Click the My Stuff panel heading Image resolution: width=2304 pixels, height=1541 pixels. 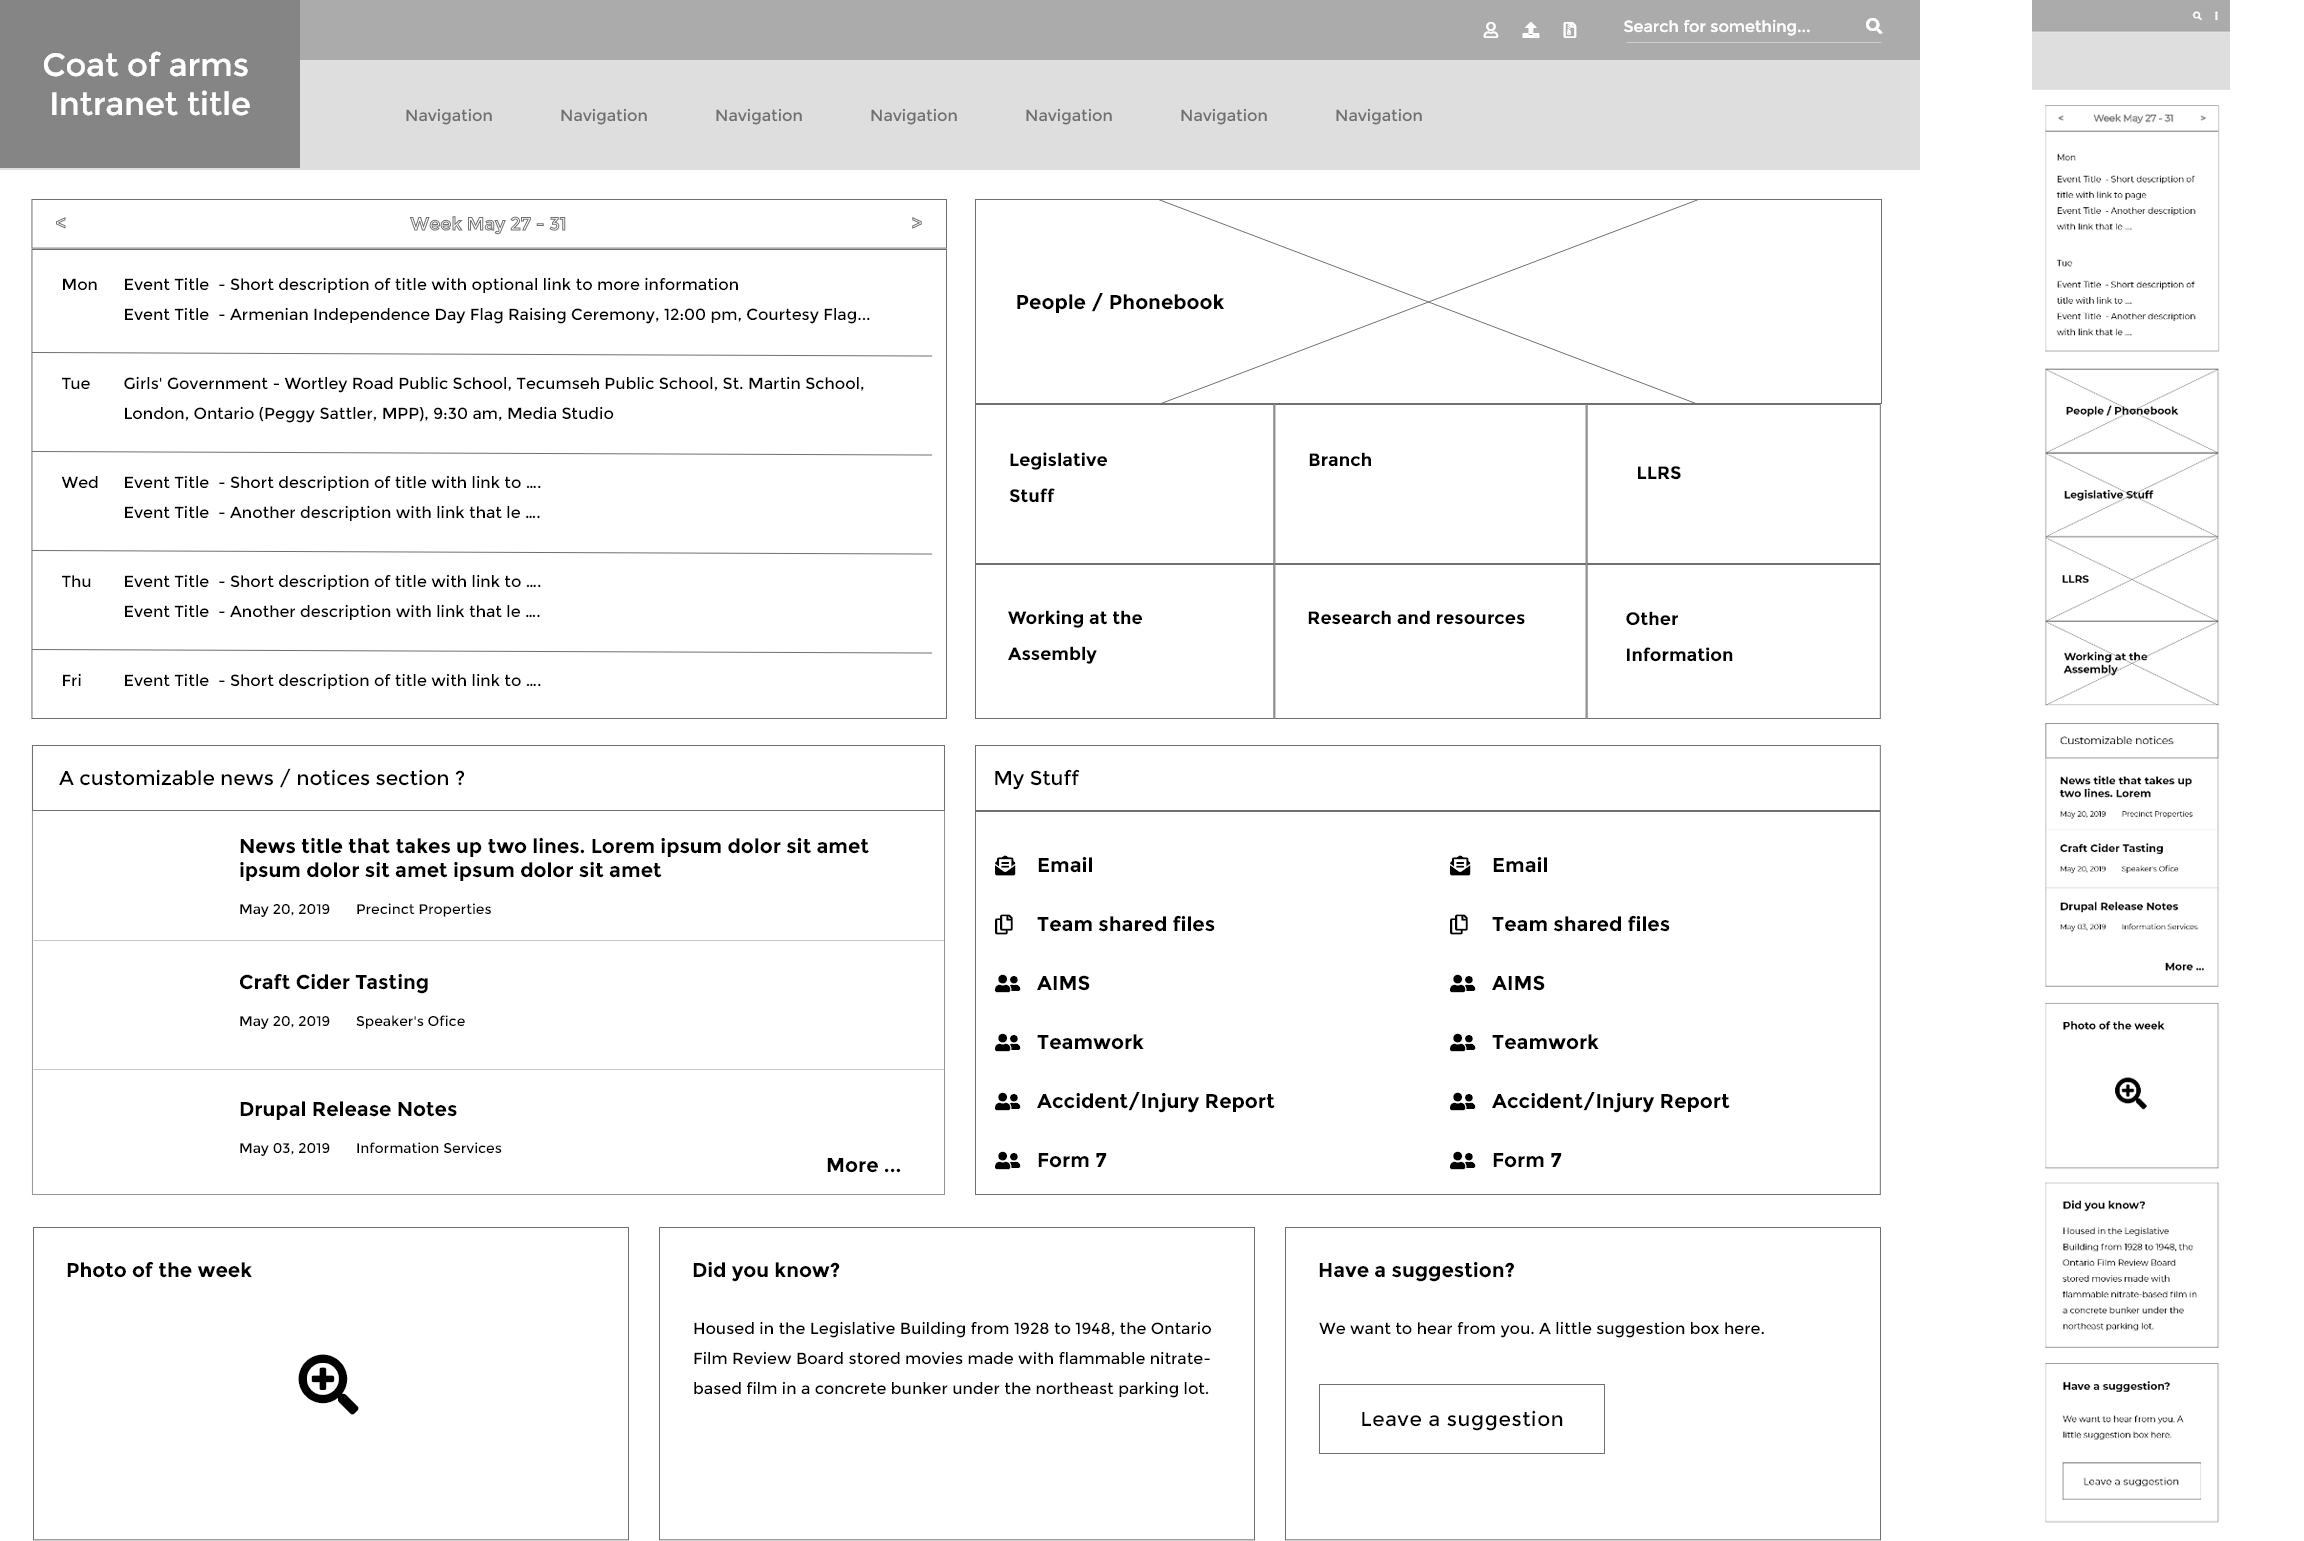[1036, 778]
